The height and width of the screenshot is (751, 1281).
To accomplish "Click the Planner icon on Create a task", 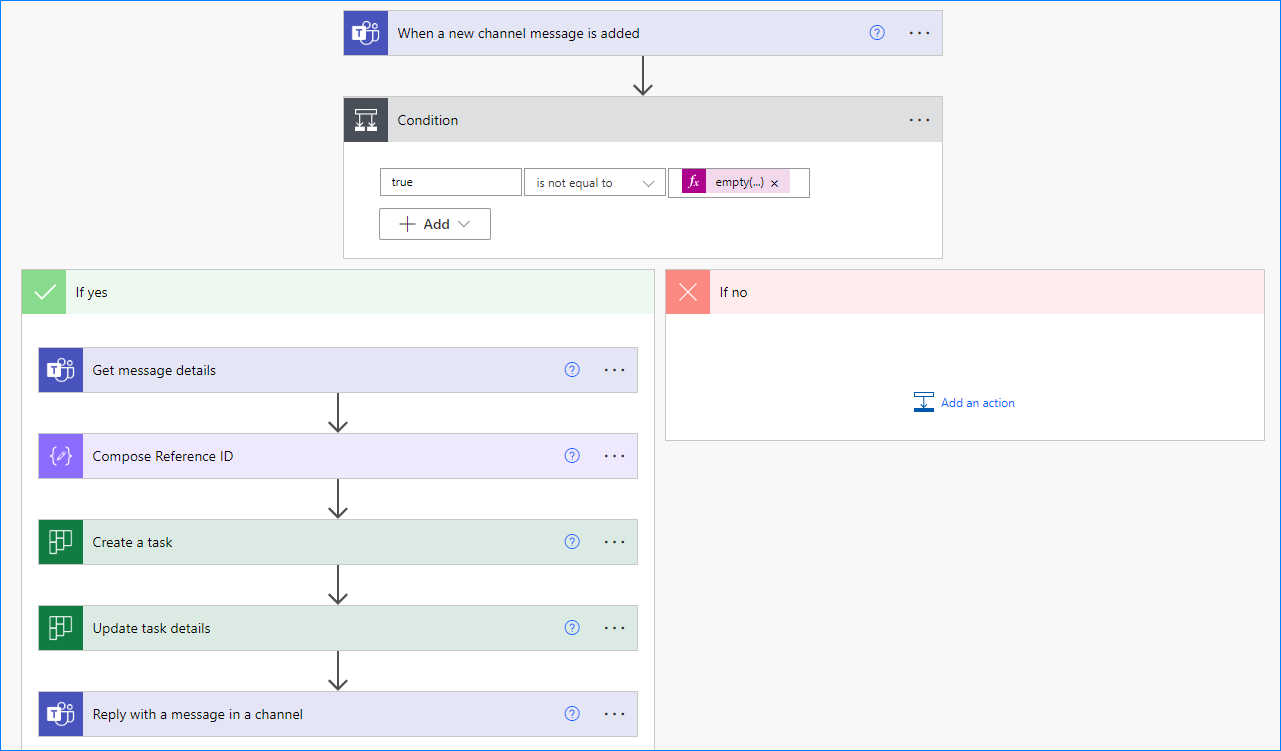I will pos(60,542).
